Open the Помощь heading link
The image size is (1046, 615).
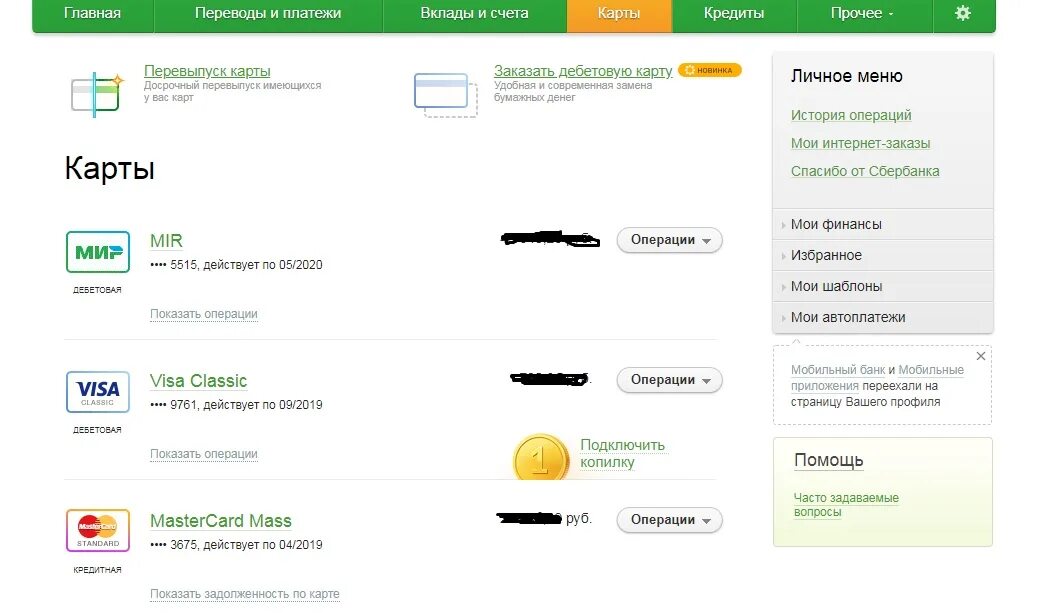coord(829,460)
